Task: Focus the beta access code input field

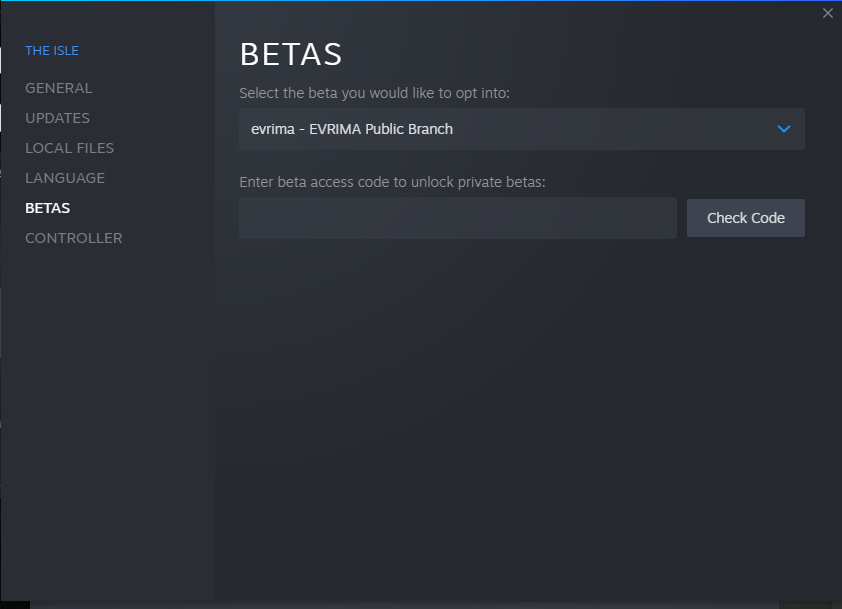Action: (x=457, y=218)
